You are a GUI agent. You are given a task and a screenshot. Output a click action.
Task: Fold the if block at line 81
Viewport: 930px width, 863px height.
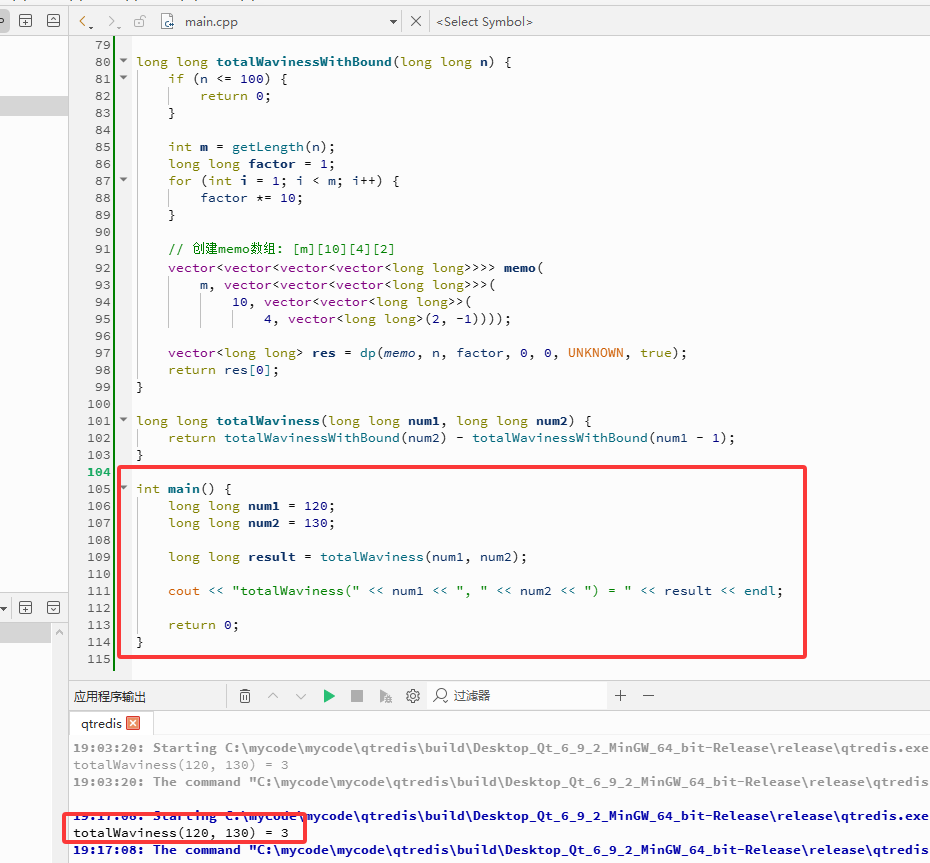(123, 77)
